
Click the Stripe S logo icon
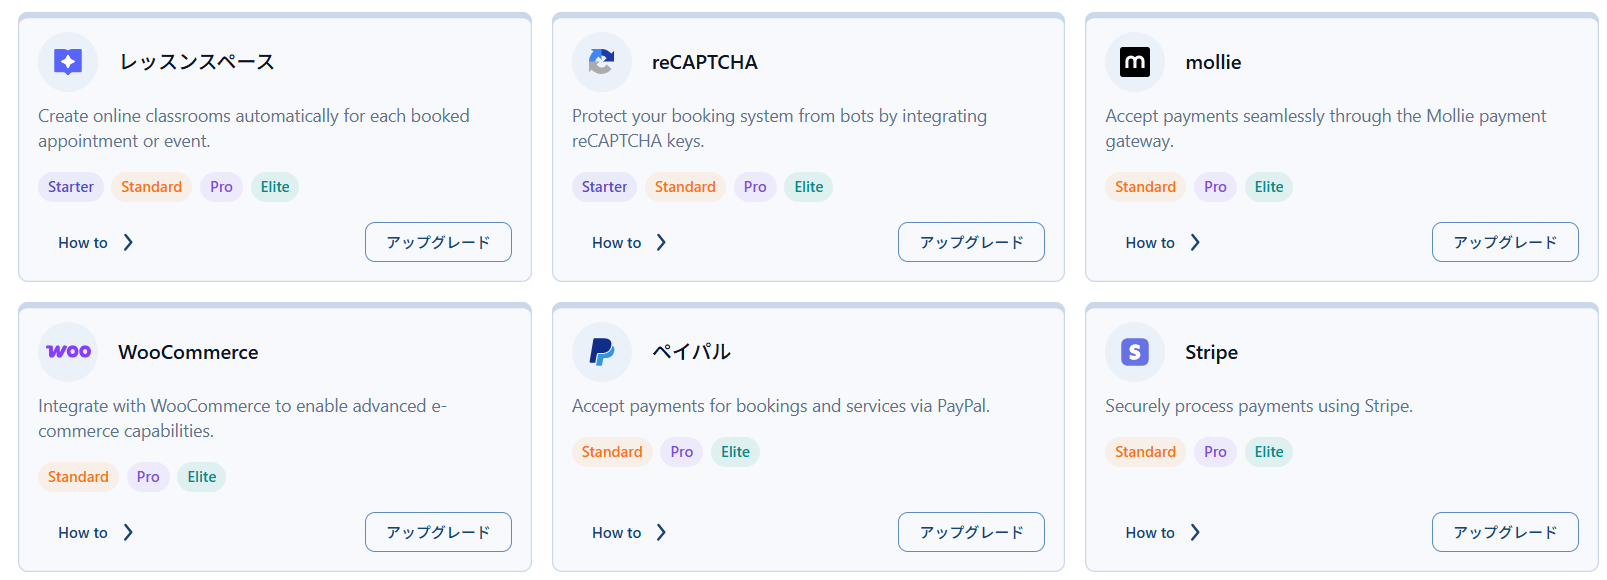tap(1135, 352)
